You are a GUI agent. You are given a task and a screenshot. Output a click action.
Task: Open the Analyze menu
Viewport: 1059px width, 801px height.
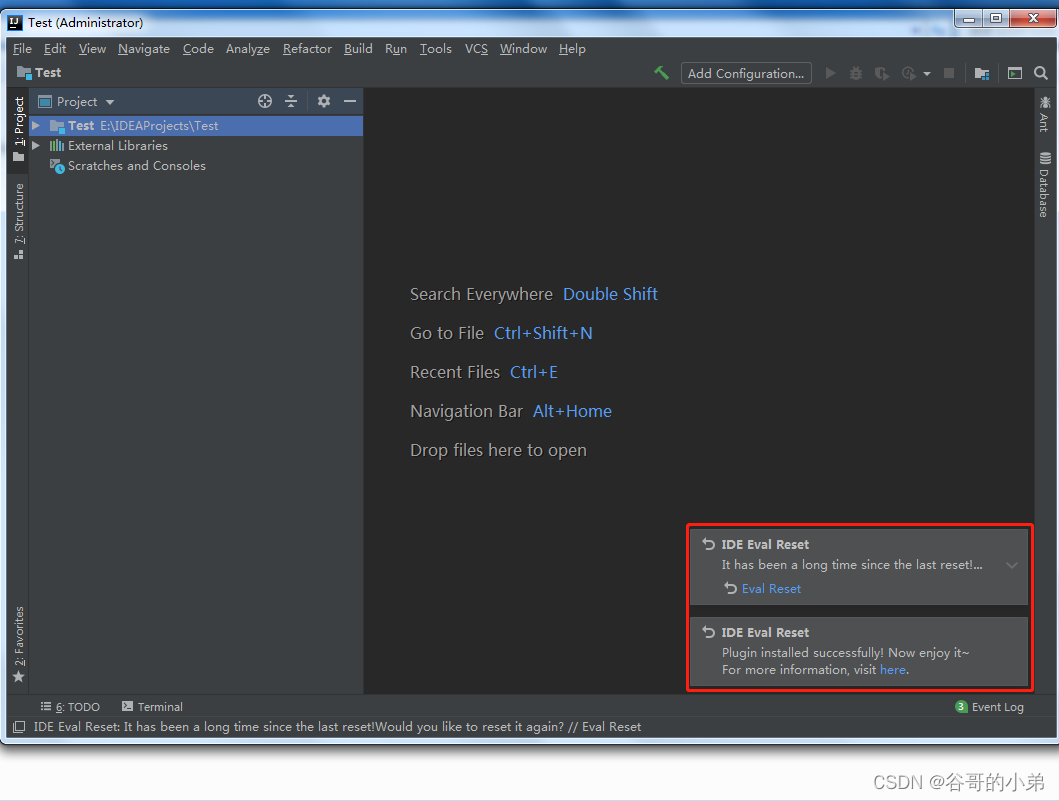247,49
